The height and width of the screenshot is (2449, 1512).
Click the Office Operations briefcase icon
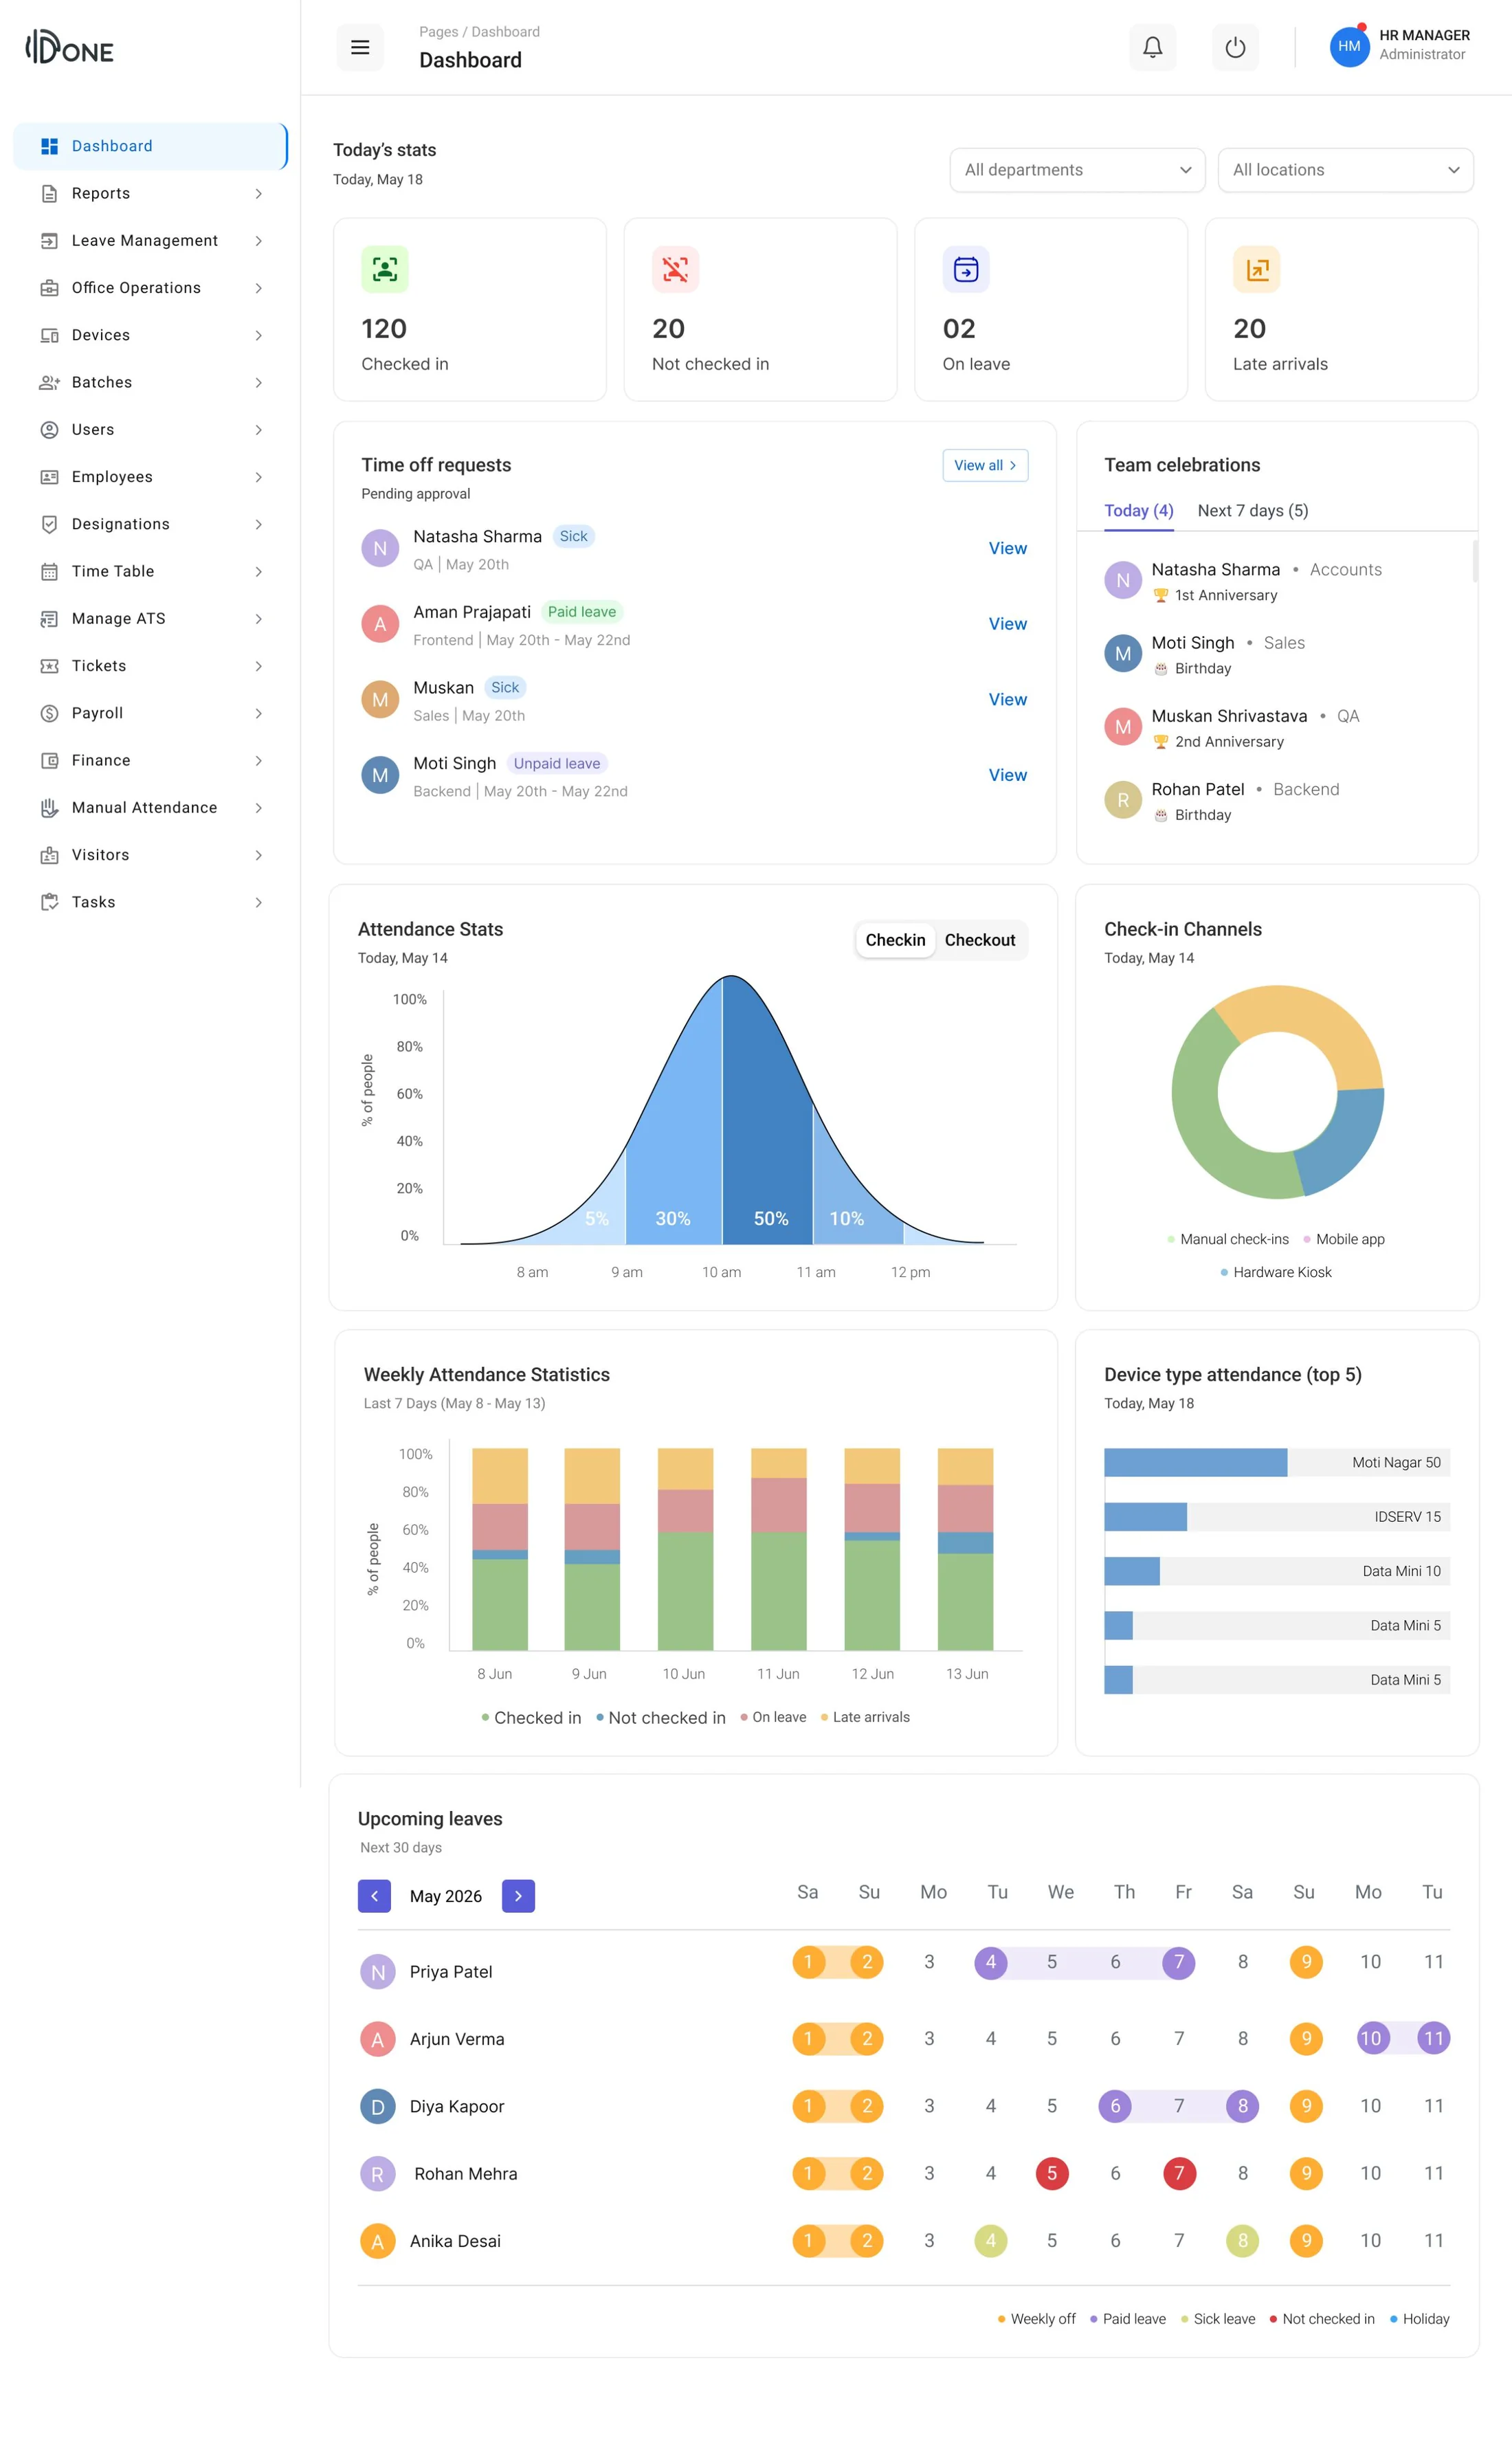(49, 288)
